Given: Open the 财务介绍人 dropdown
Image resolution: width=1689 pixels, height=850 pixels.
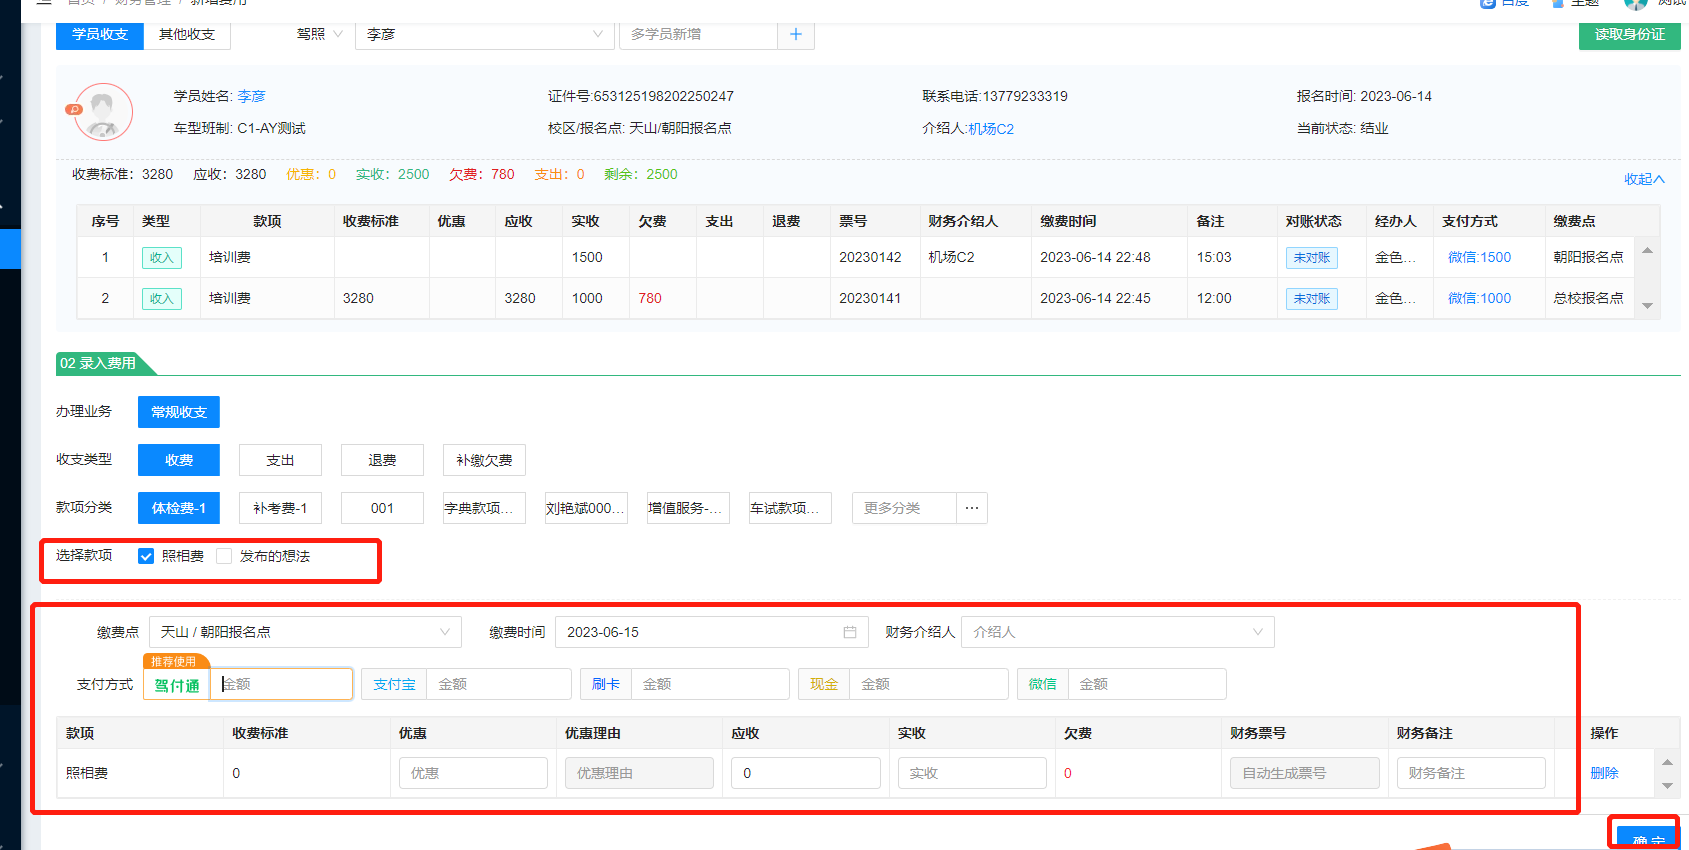Looking at the screenshot, I should 1117,632.
